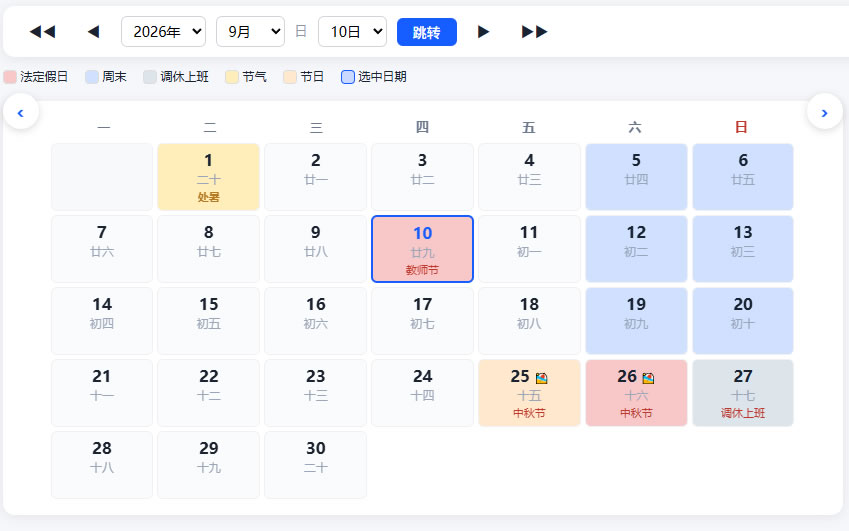Jump to previous year with double-left arrow

(x=42, y=32)
